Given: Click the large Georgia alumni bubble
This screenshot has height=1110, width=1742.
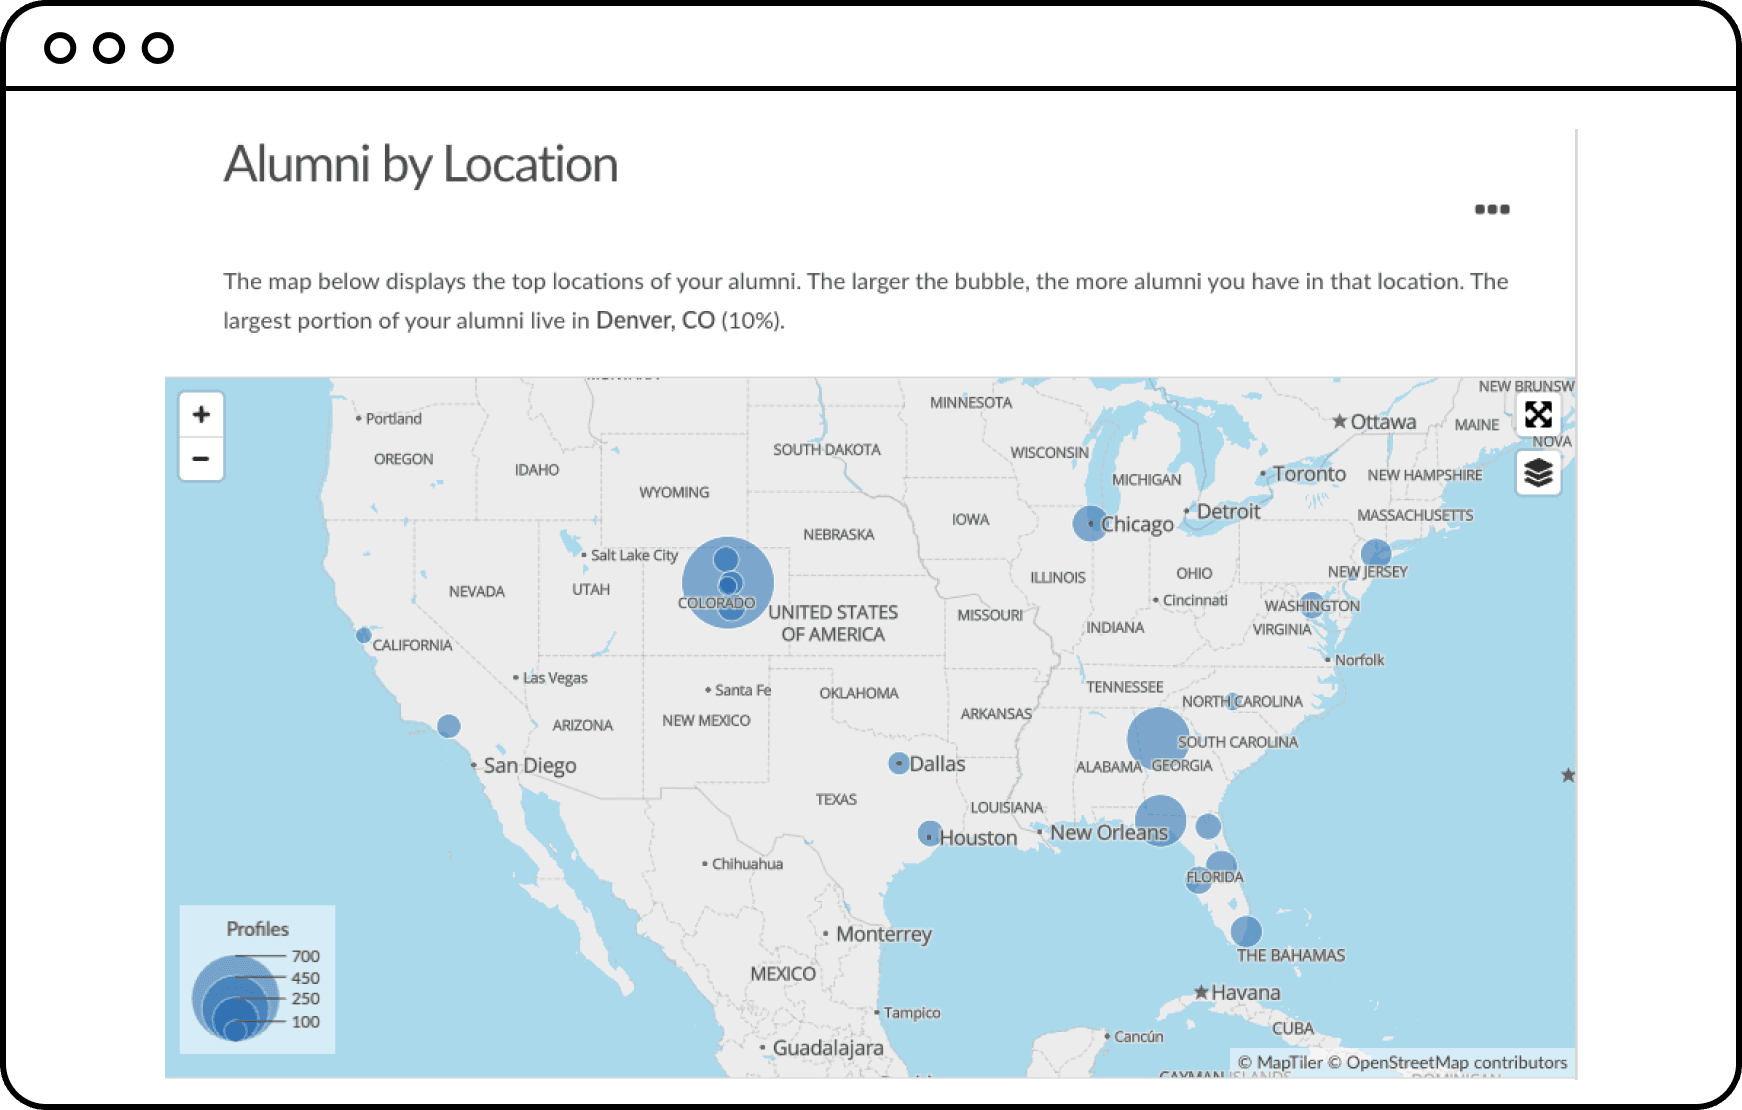Looking at the screenshot, I should pyautogui.click(x=1157, y=738).
